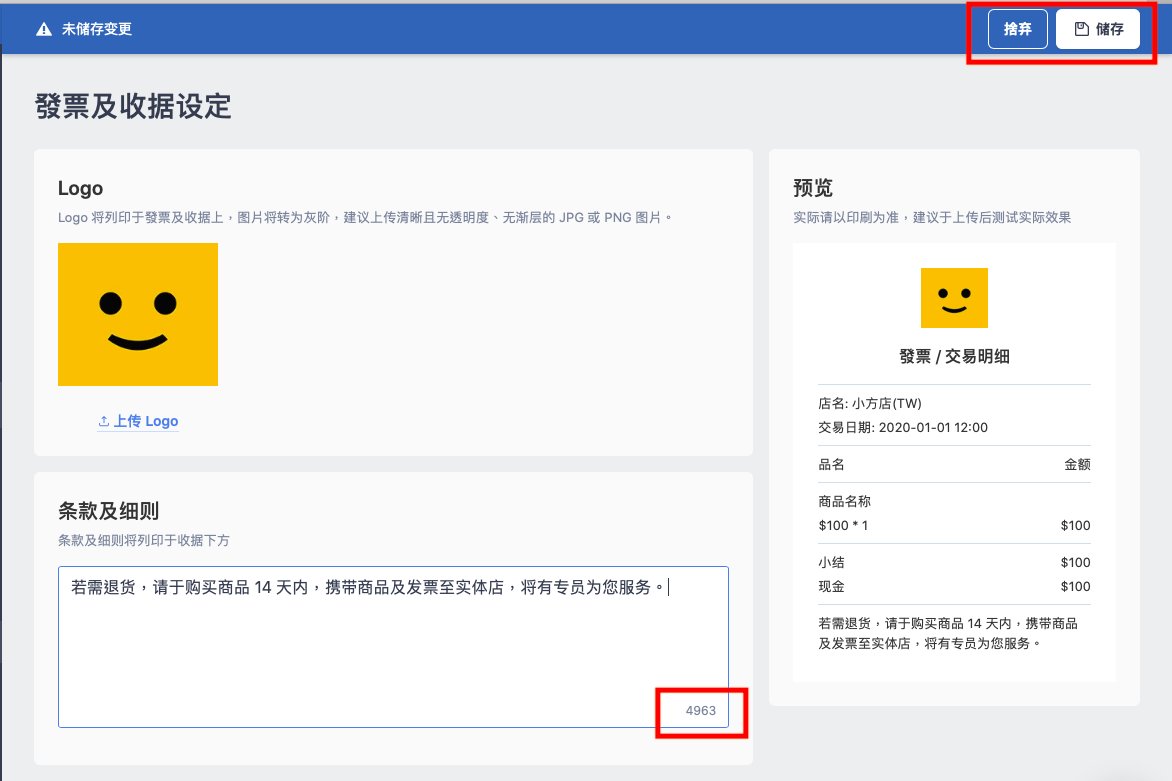Save changes with the 储存 button
Screen dimensions: 1172x781
[1097, 29]
